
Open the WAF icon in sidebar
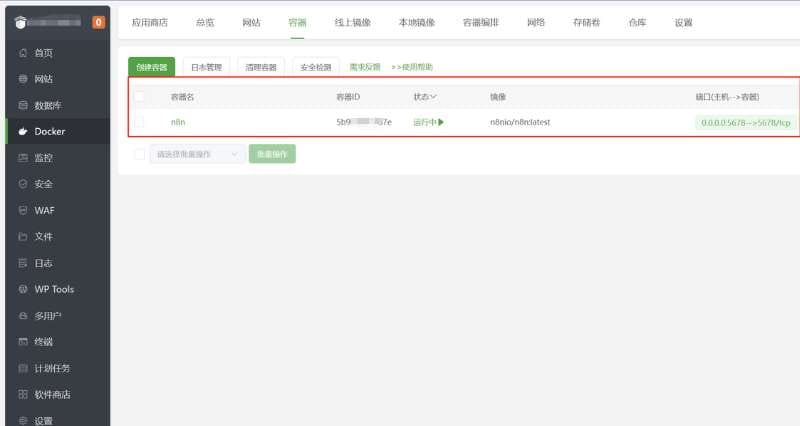pyautogui.click(x=22, y=210)
